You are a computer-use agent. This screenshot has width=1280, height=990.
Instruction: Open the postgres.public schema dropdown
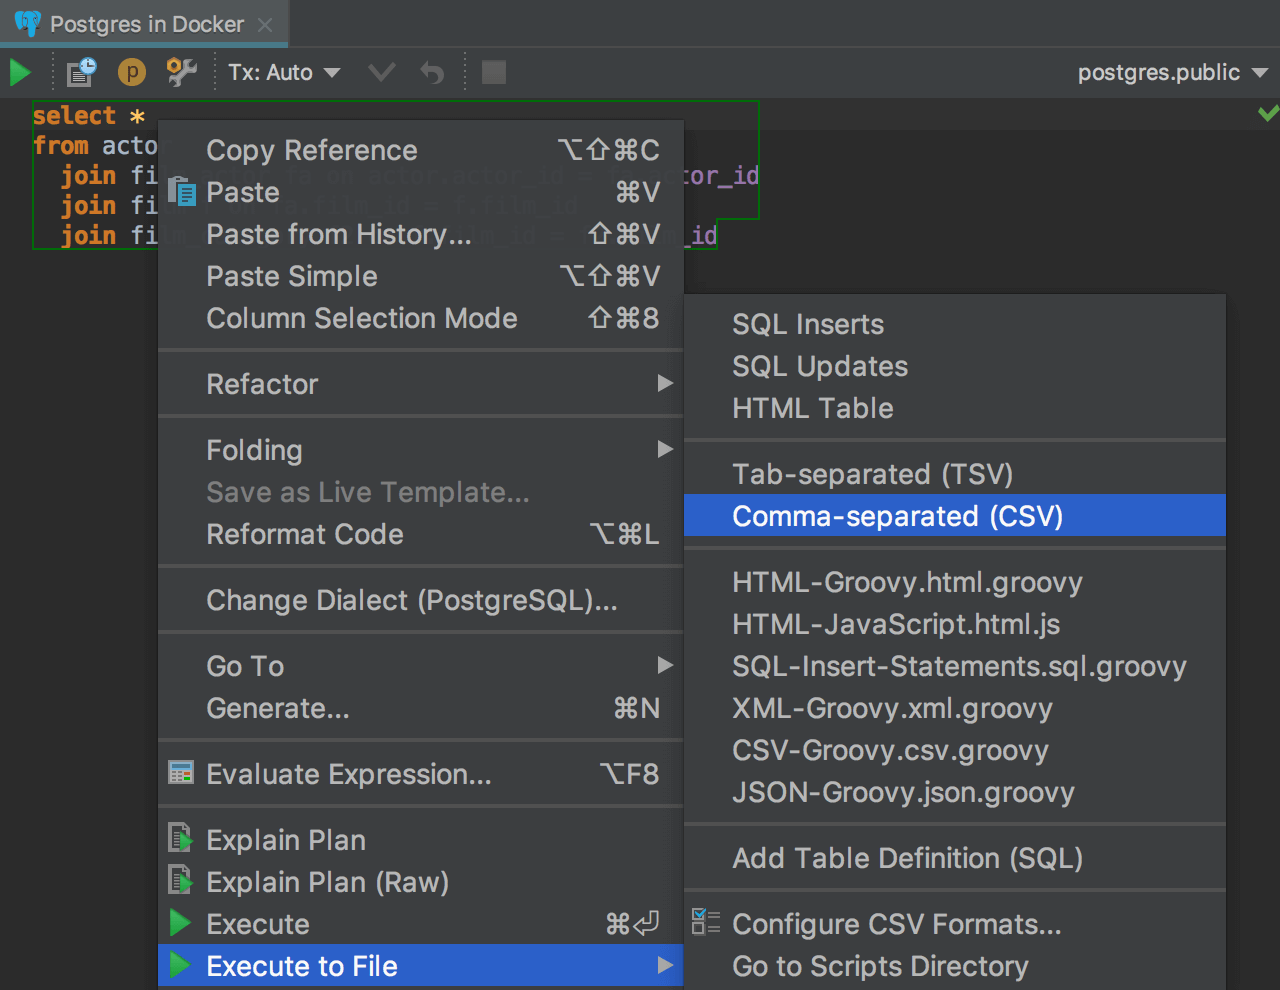pos(1172,72)
